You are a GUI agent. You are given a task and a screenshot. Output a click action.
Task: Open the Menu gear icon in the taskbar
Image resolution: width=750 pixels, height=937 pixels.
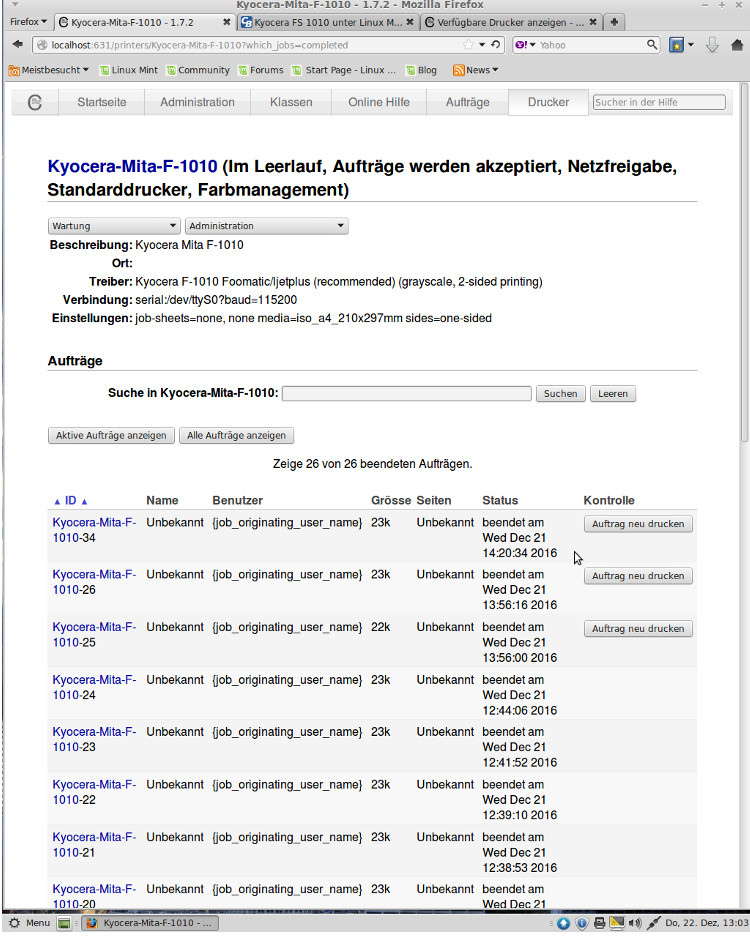(x=14, y=923)
